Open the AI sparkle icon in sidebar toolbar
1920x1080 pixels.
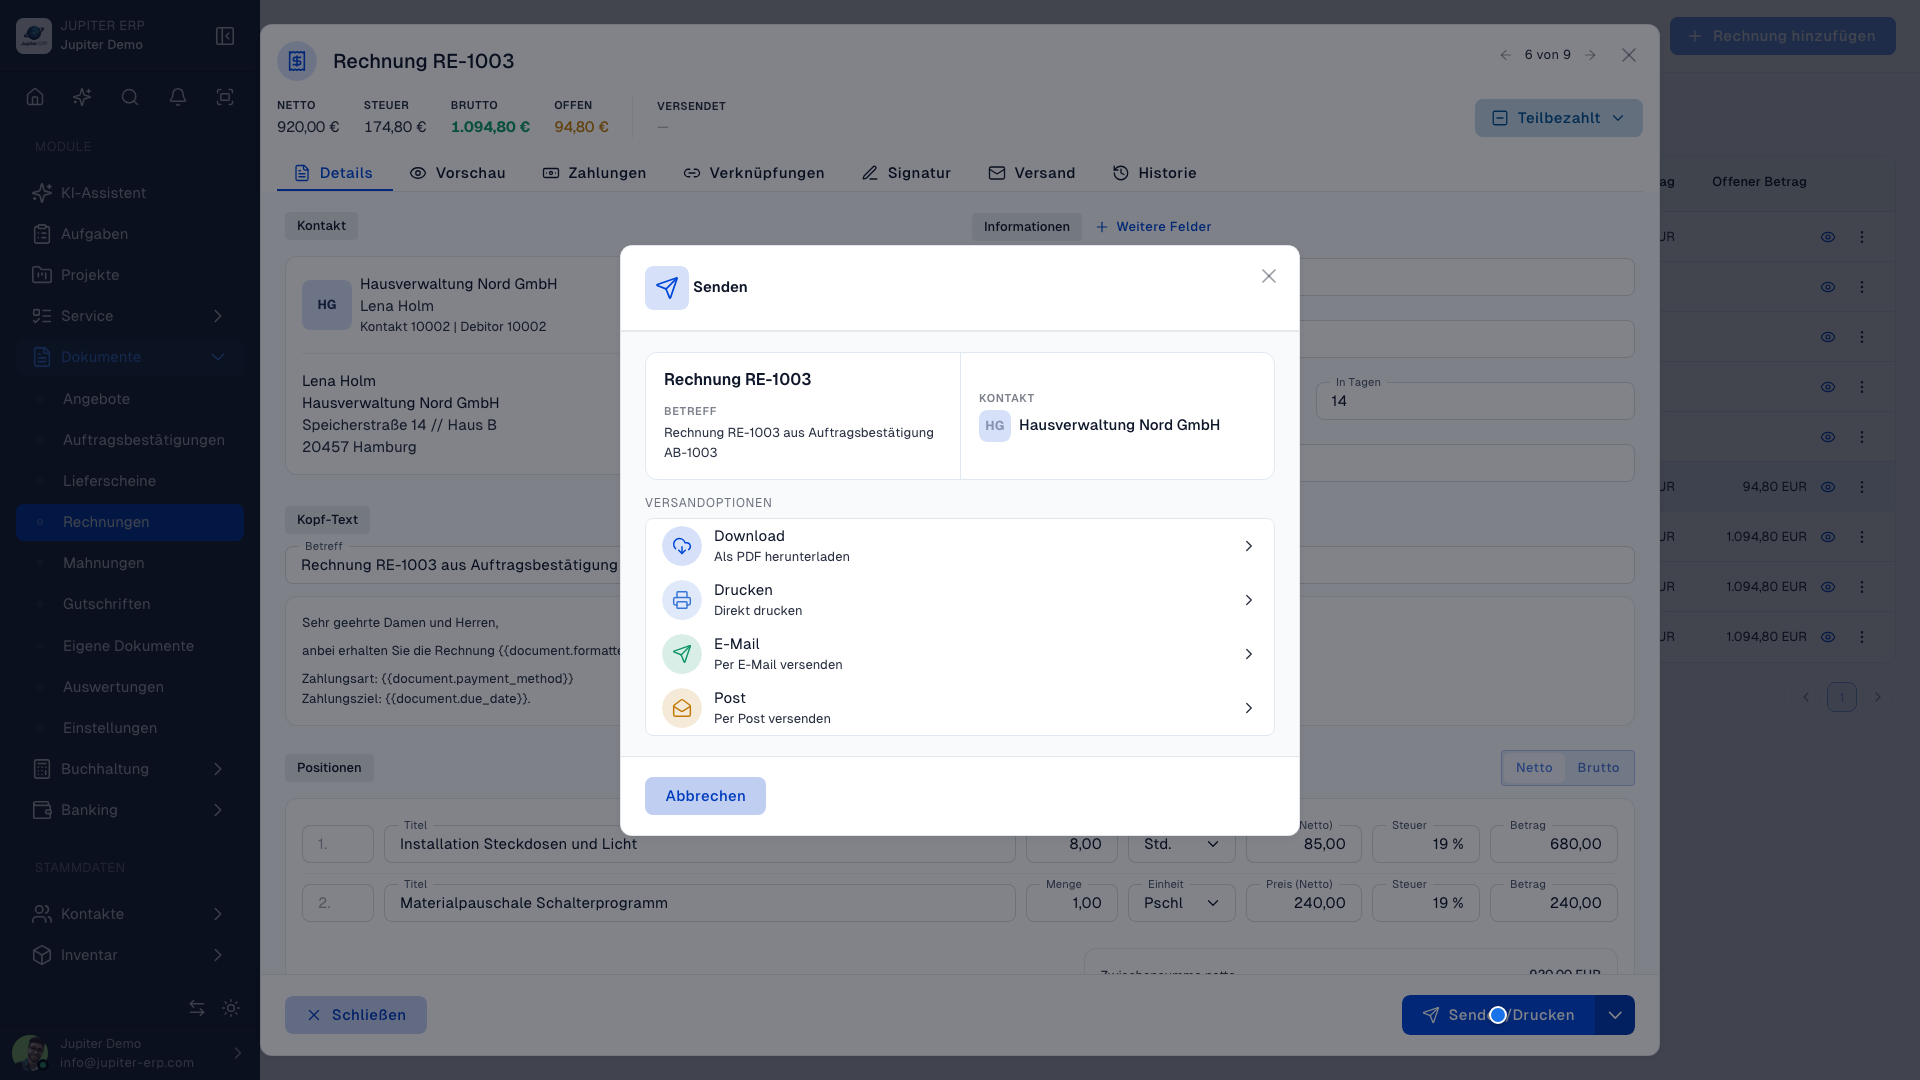pyautogui.click(x=82, y=97)
